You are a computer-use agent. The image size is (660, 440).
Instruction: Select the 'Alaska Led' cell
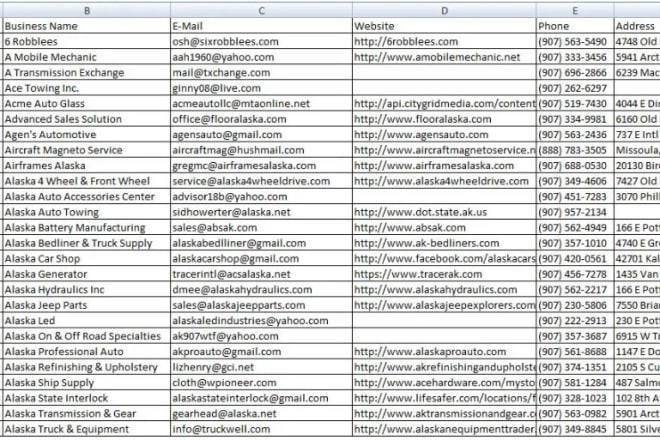click(x=87, y=321)
